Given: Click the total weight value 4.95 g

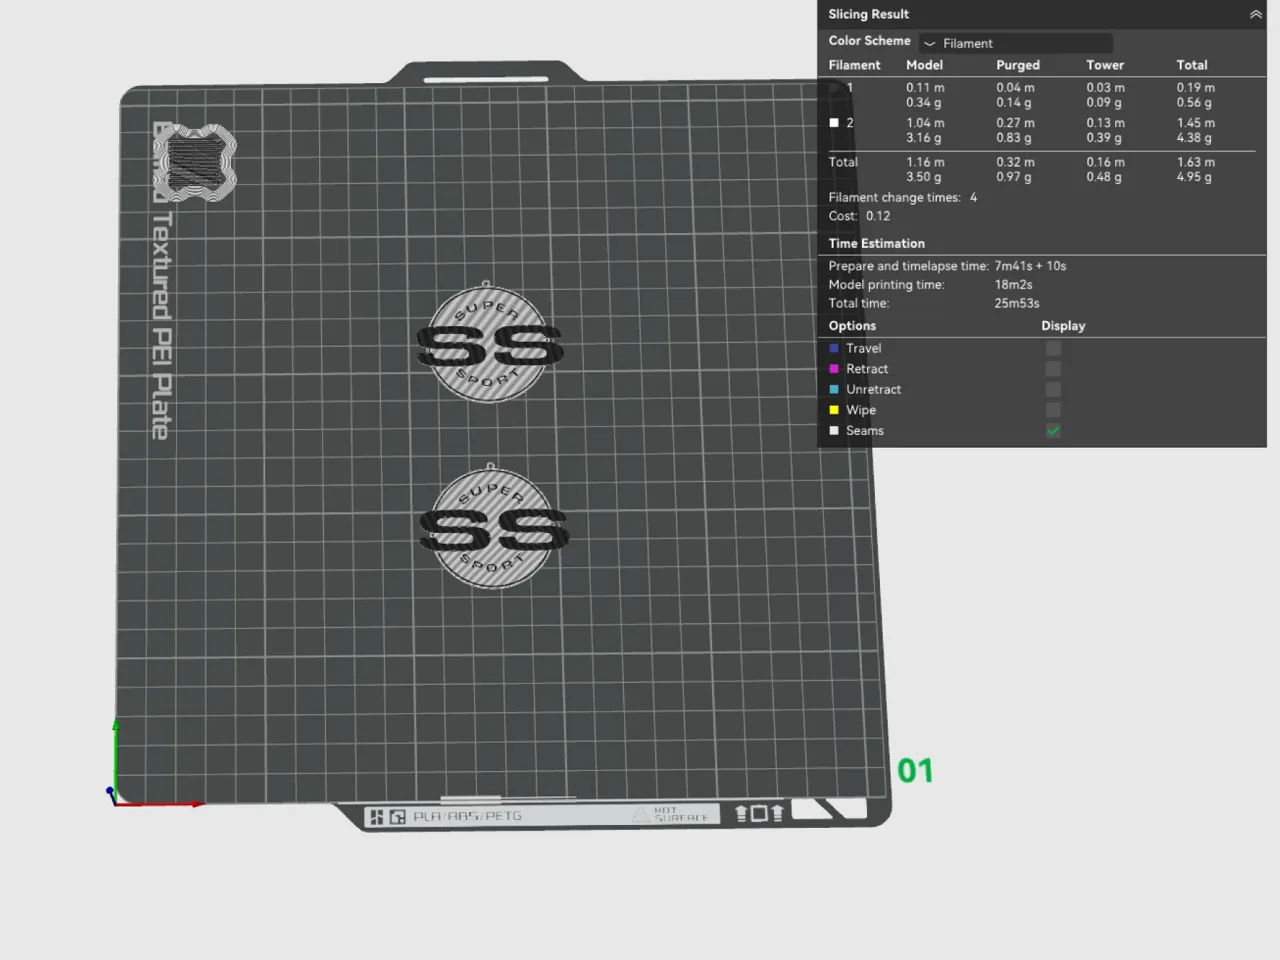Looking at the screenshot, I should 1194,177.
